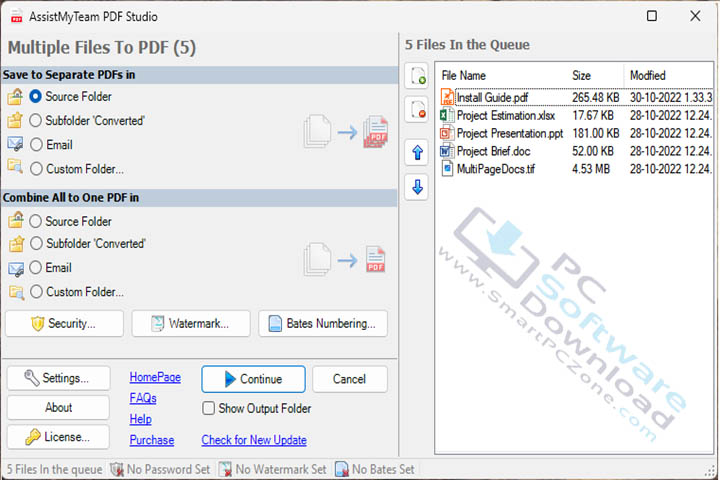
Task: Select Subfolder 'Converted' under Combine All
Action: (x=36, y=243)
